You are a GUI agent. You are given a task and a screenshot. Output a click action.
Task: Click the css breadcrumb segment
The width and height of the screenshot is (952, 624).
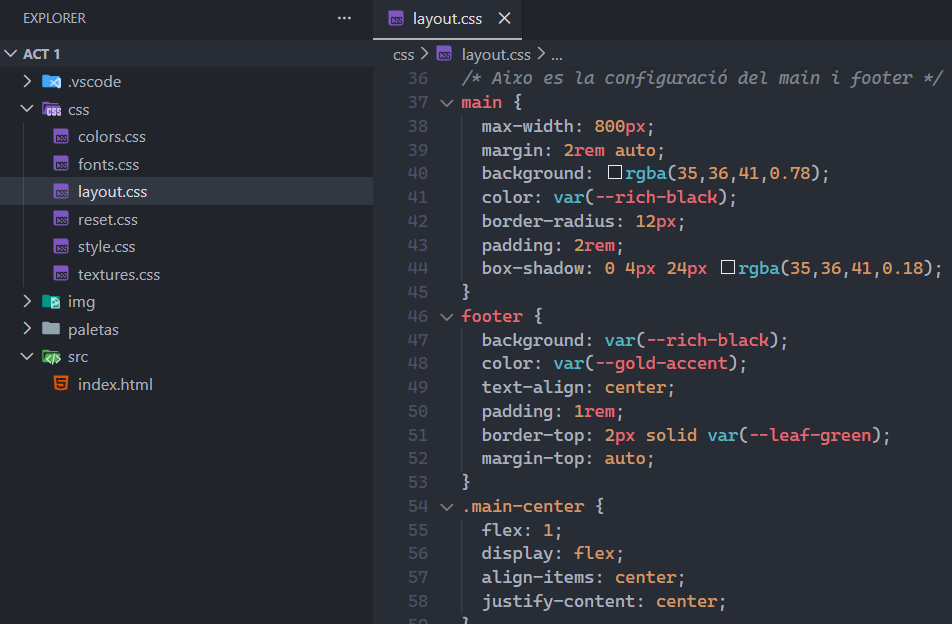click(403, 54)
